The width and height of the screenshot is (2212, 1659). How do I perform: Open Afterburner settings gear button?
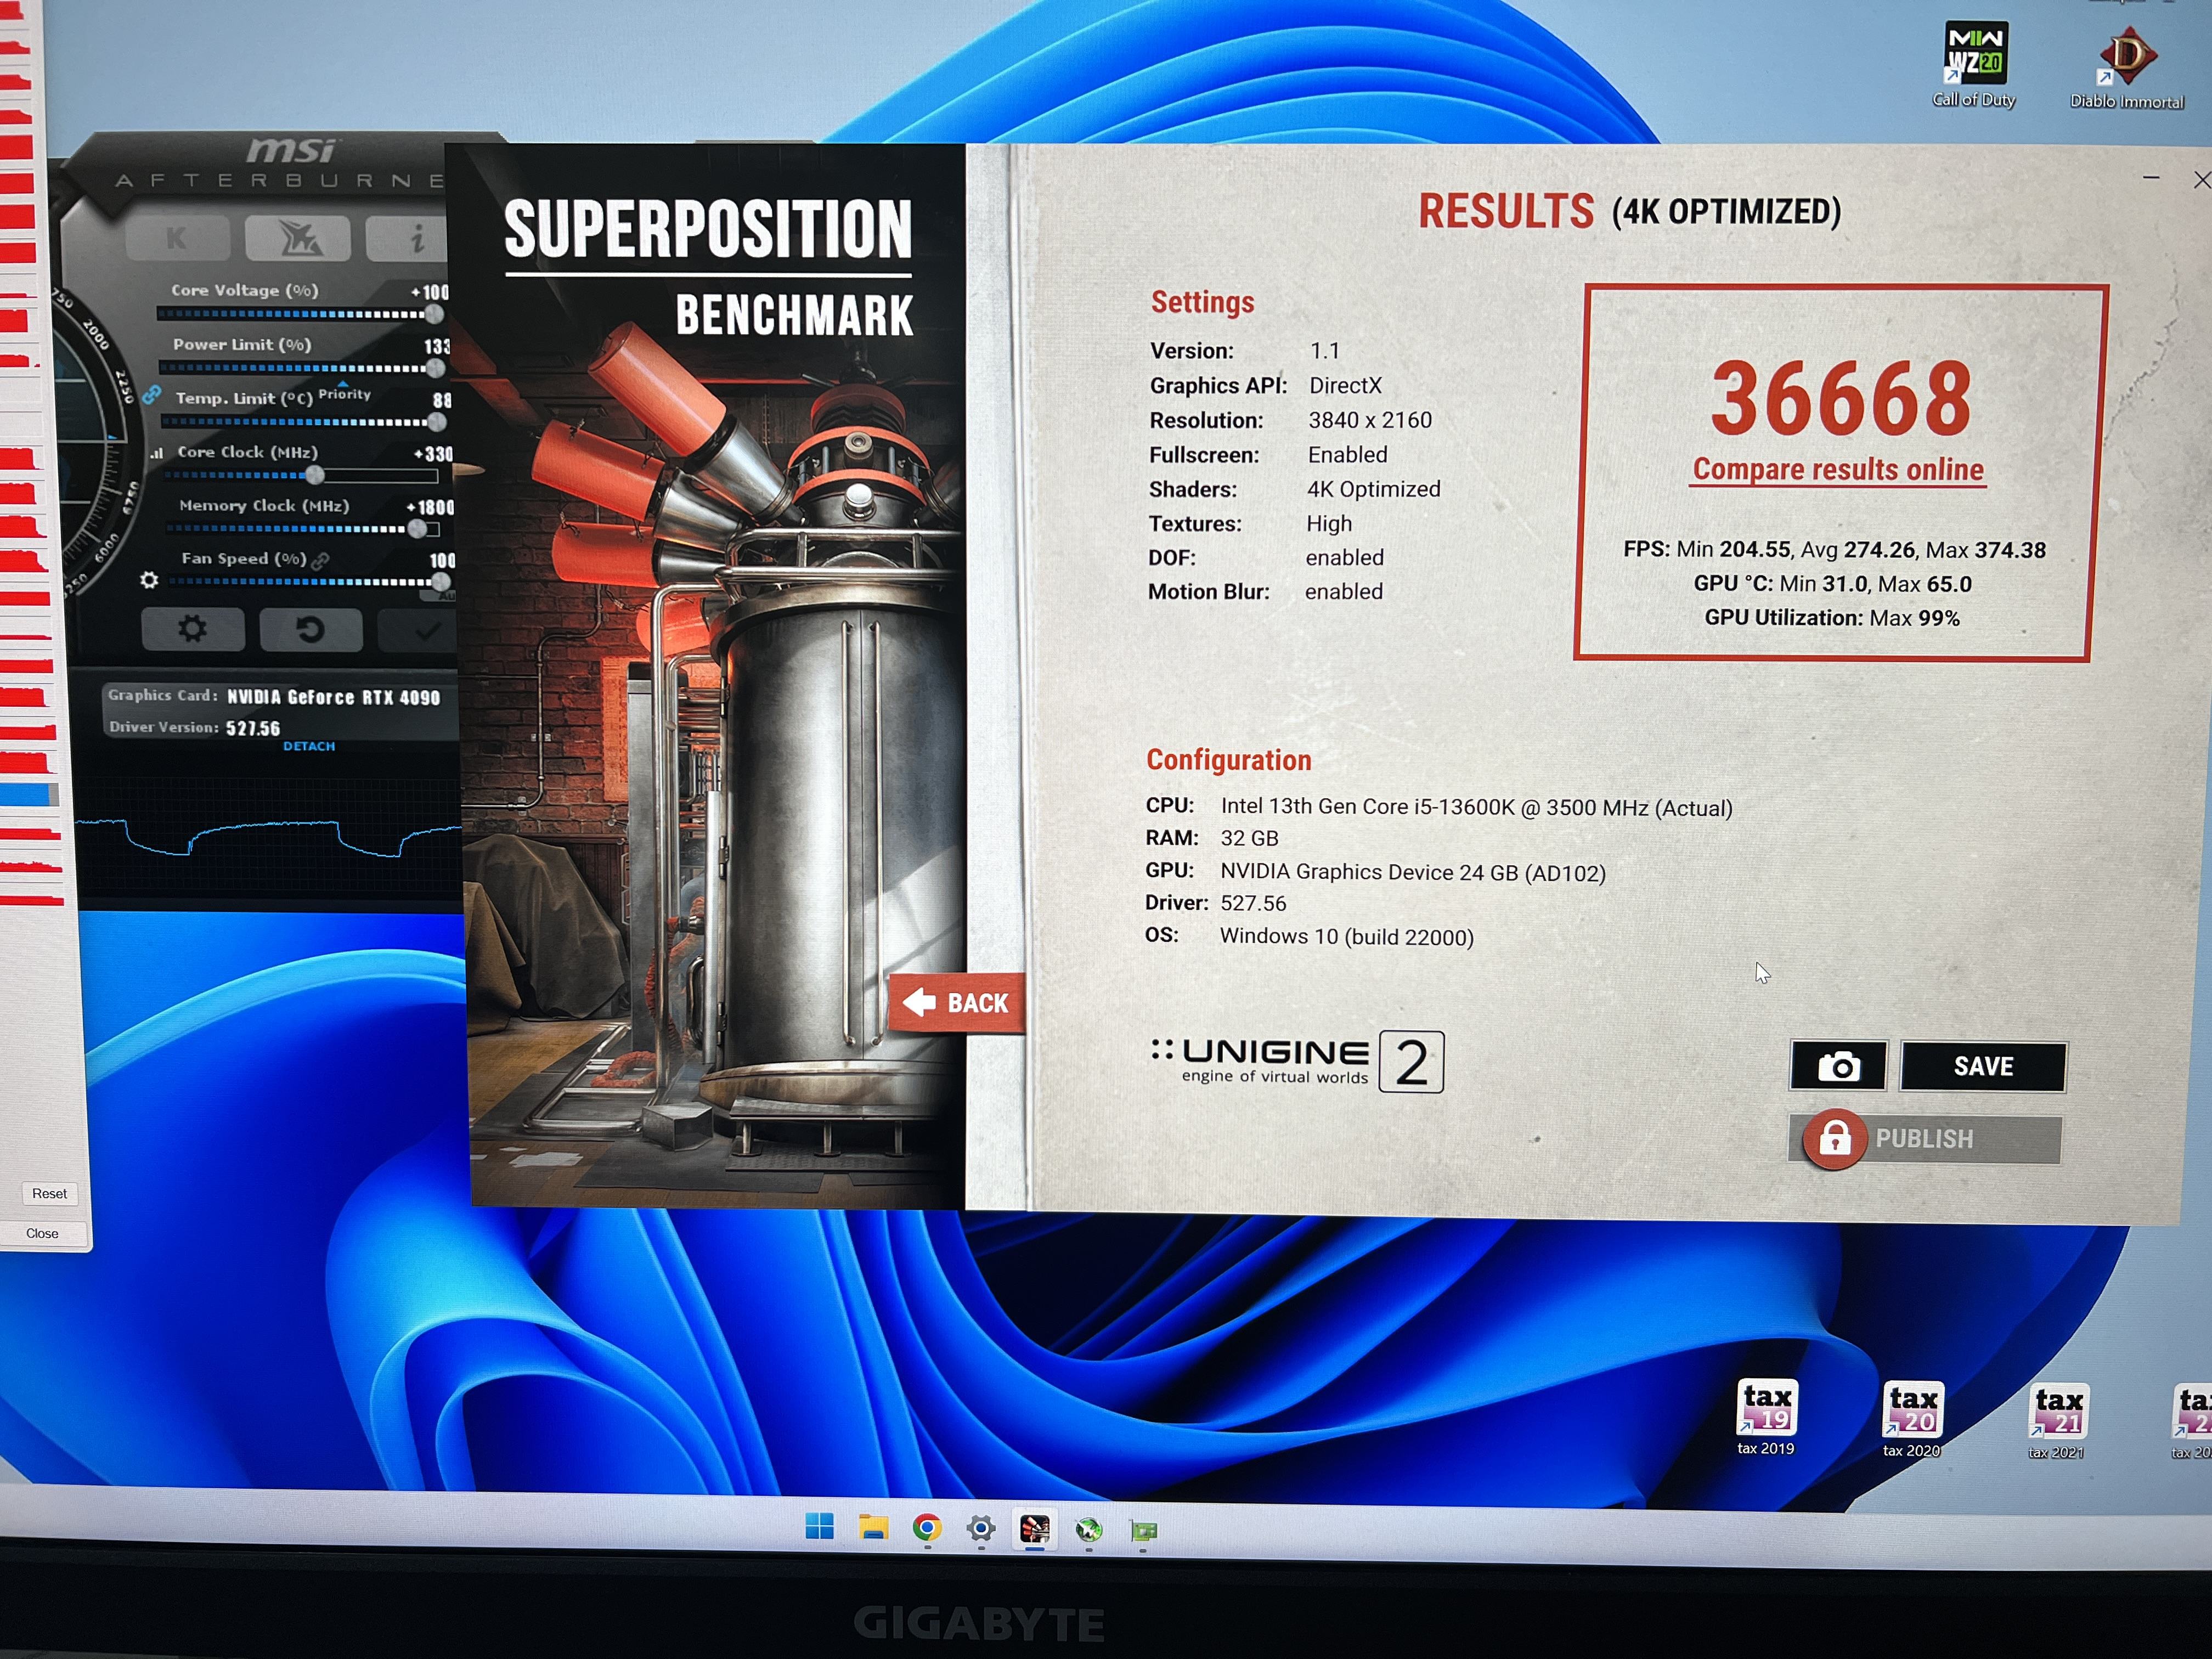(192, 629)
